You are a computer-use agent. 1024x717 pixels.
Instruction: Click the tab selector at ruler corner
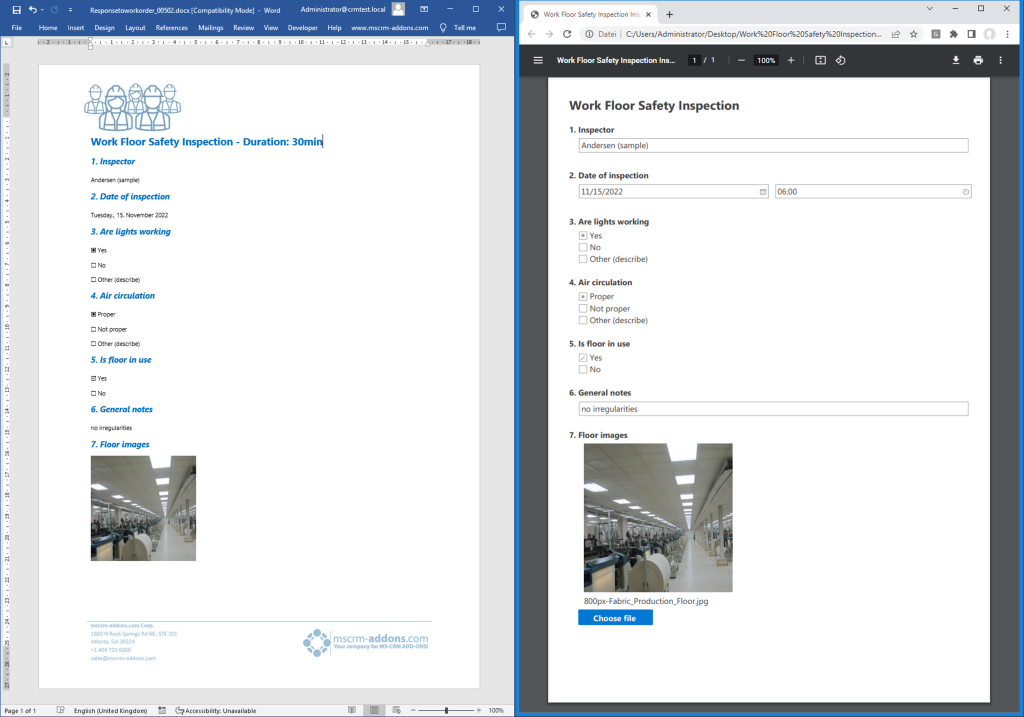click(x=7, y=42)
